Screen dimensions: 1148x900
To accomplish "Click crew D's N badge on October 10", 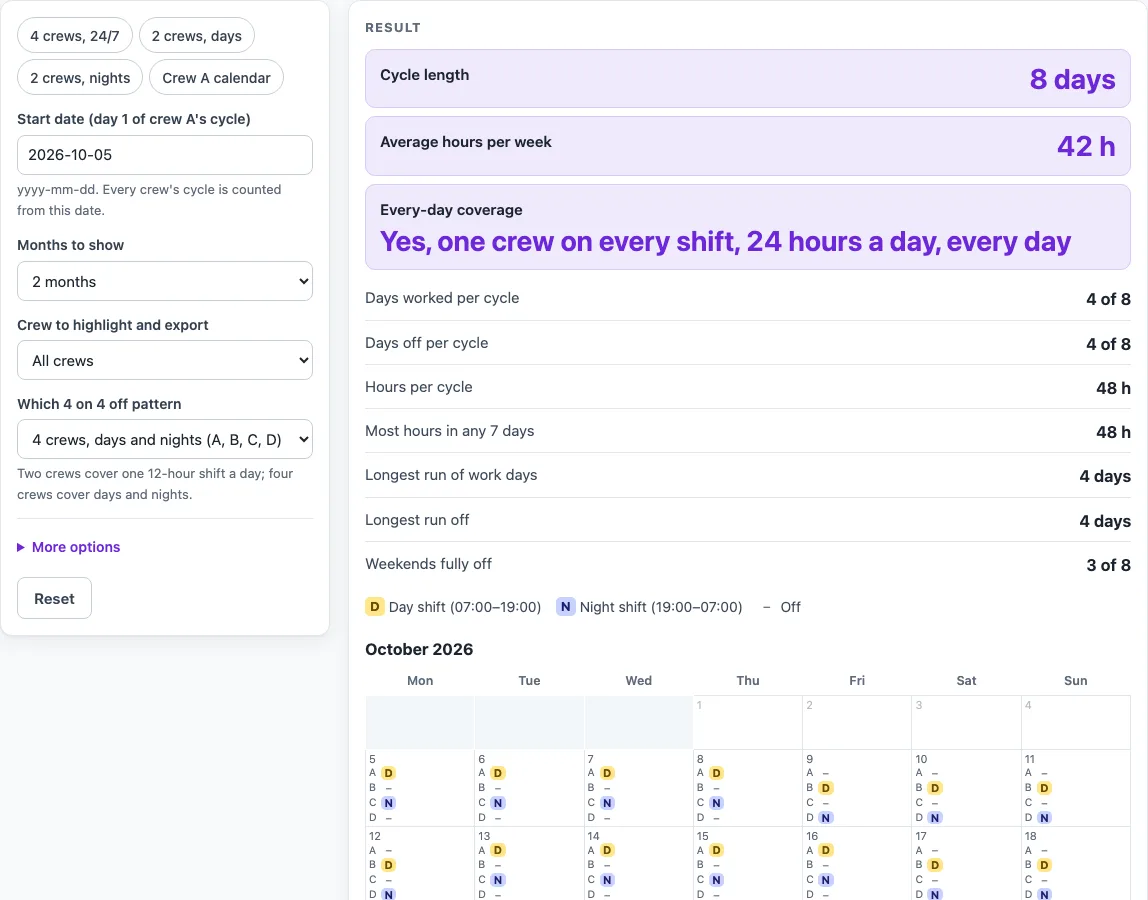I will click(934, 818).
